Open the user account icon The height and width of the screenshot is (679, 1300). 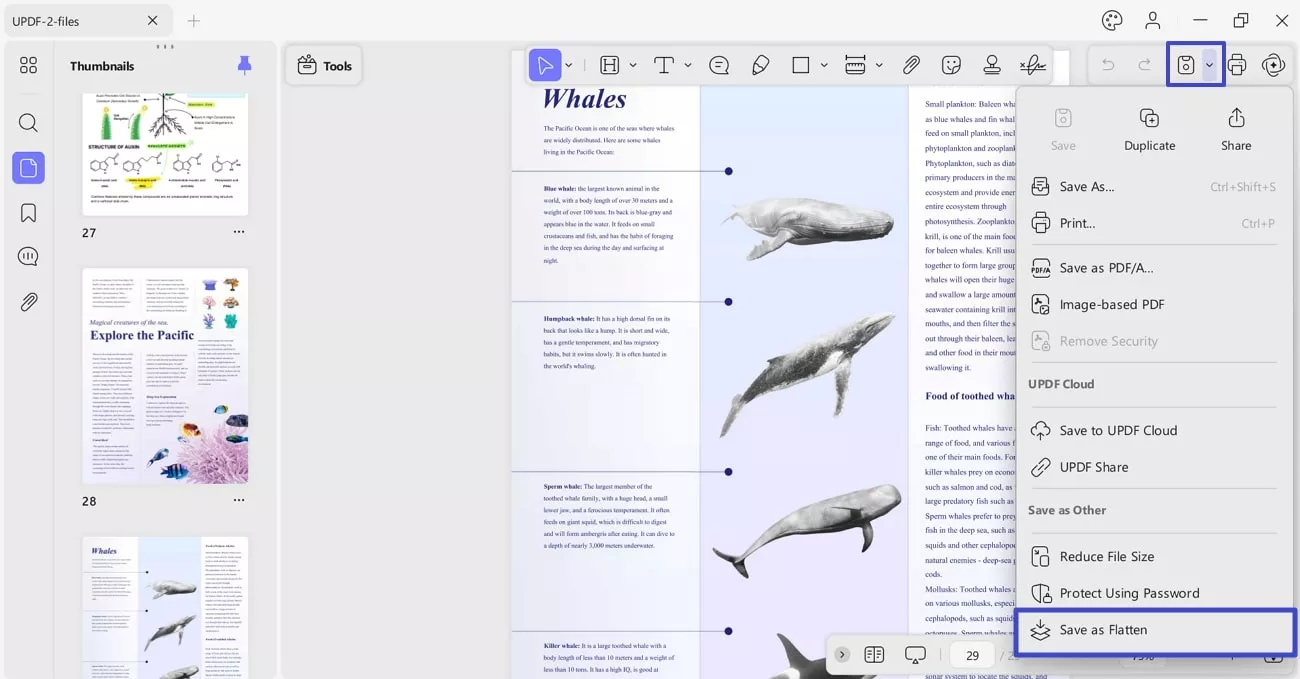[1153, 20]
